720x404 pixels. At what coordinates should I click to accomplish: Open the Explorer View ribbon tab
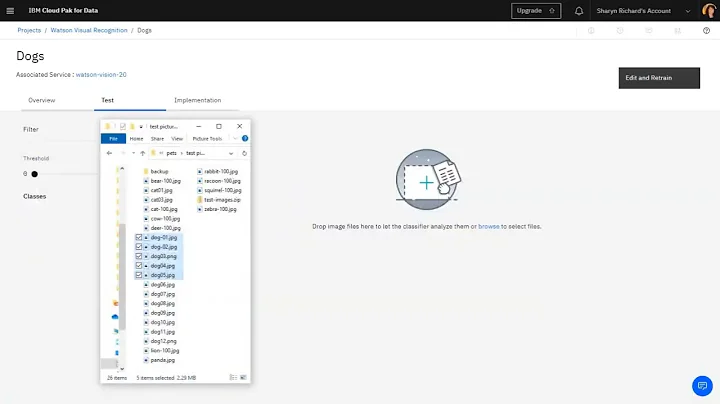[177, 138]
